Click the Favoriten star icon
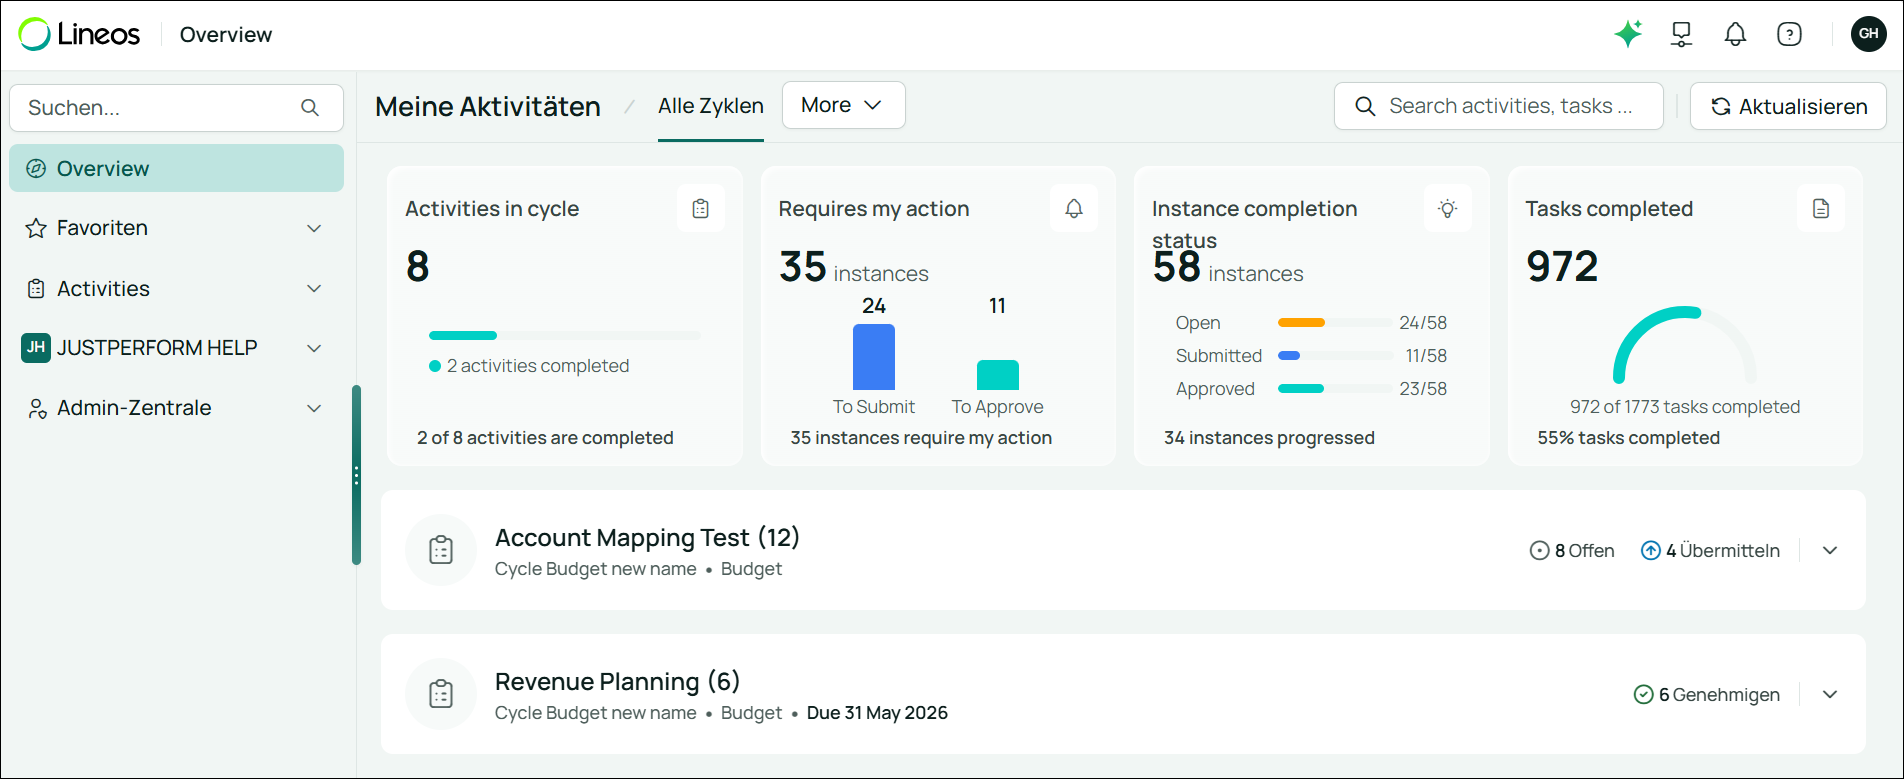Image resolution: width=1904 pixels, height=779 pixels. (x=36, y=228)
